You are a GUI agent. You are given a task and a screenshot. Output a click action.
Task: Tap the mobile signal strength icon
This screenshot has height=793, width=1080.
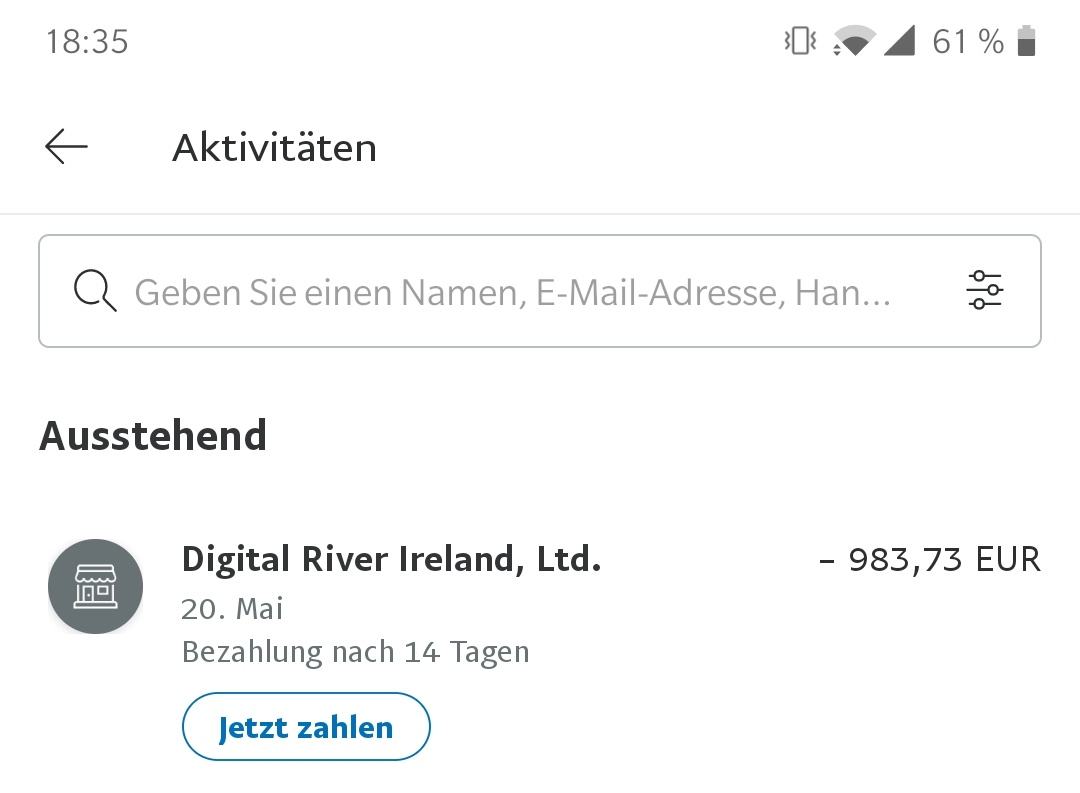point(899,41)
